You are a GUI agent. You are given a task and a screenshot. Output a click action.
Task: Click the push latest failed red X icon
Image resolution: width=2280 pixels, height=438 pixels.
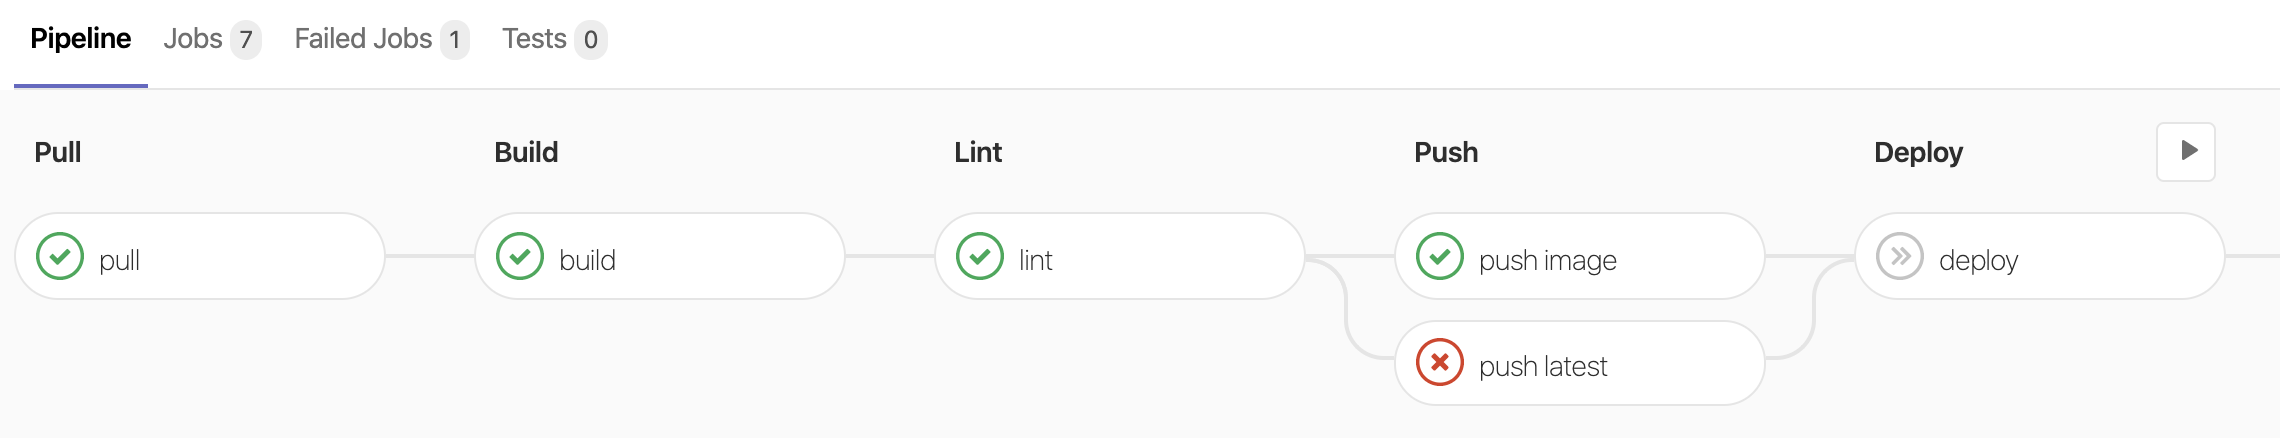[1440, 362]
